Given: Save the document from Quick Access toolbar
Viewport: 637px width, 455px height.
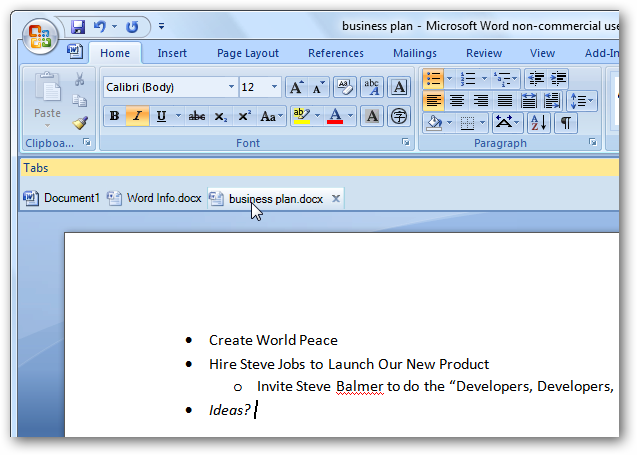Looking at the screenshot, I should tap(79, 26).
